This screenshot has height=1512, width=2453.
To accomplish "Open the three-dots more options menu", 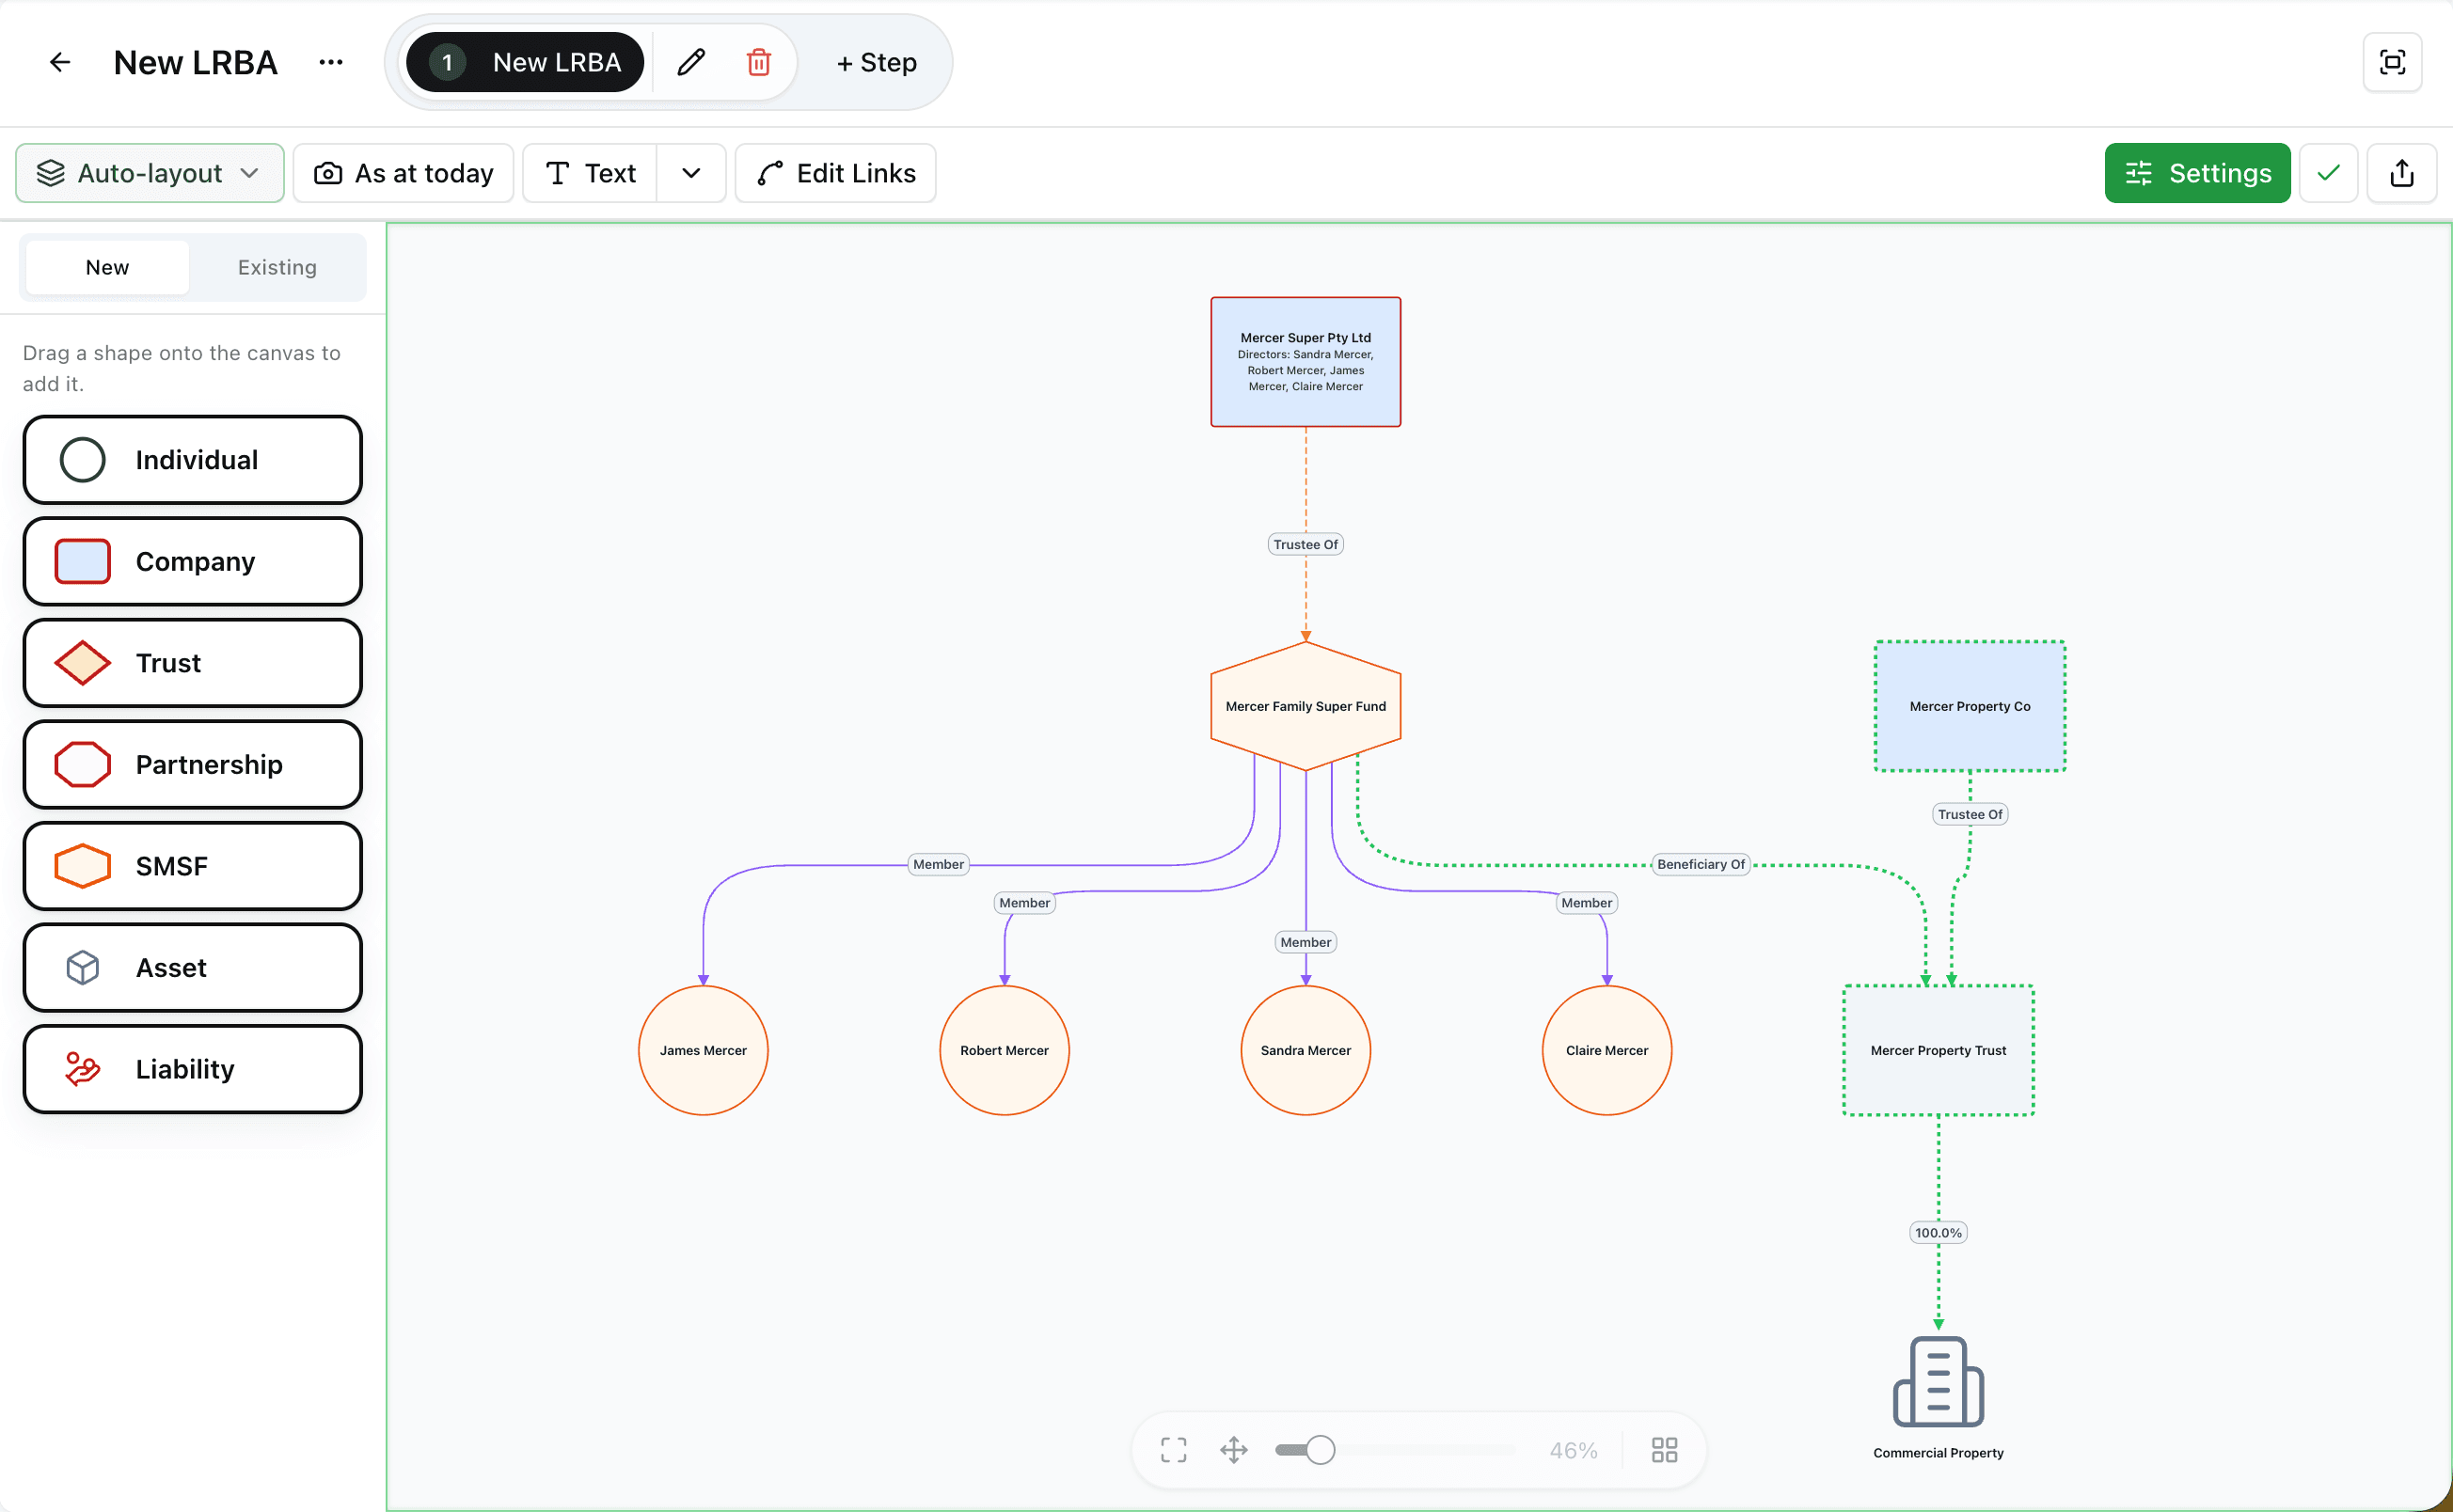I will tap(331, 62).
